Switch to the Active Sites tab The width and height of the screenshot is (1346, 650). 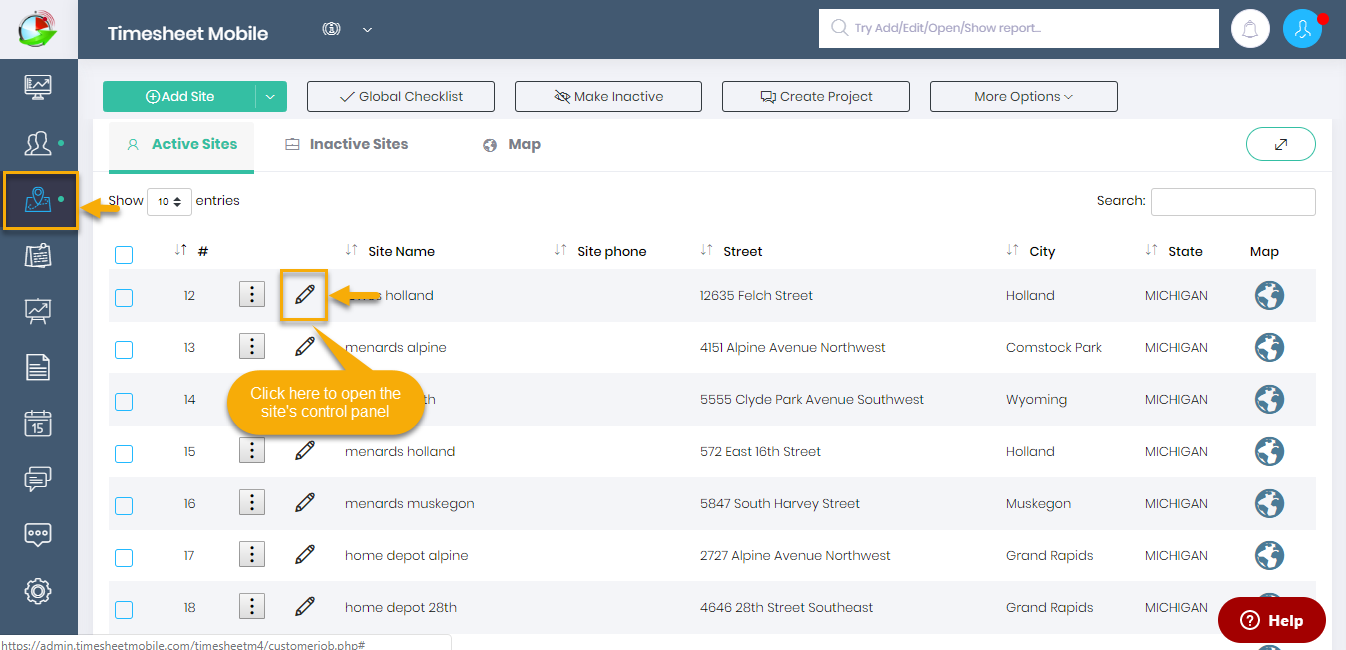[181, 144]
